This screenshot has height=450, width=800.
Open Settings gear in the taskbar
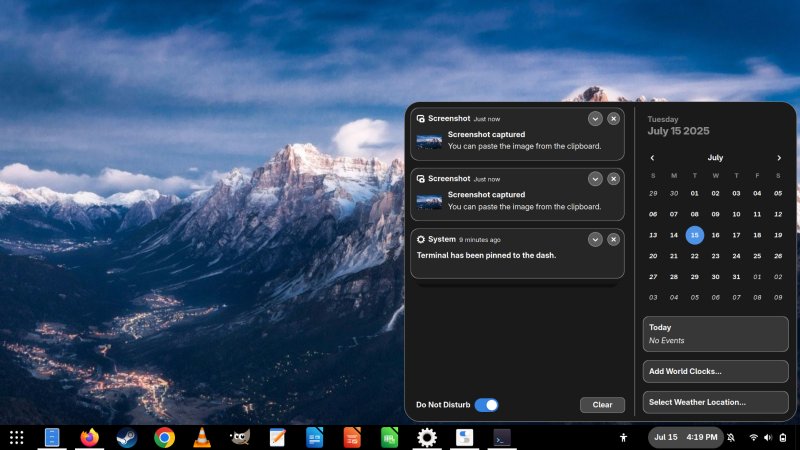click(x=427, y=437)
